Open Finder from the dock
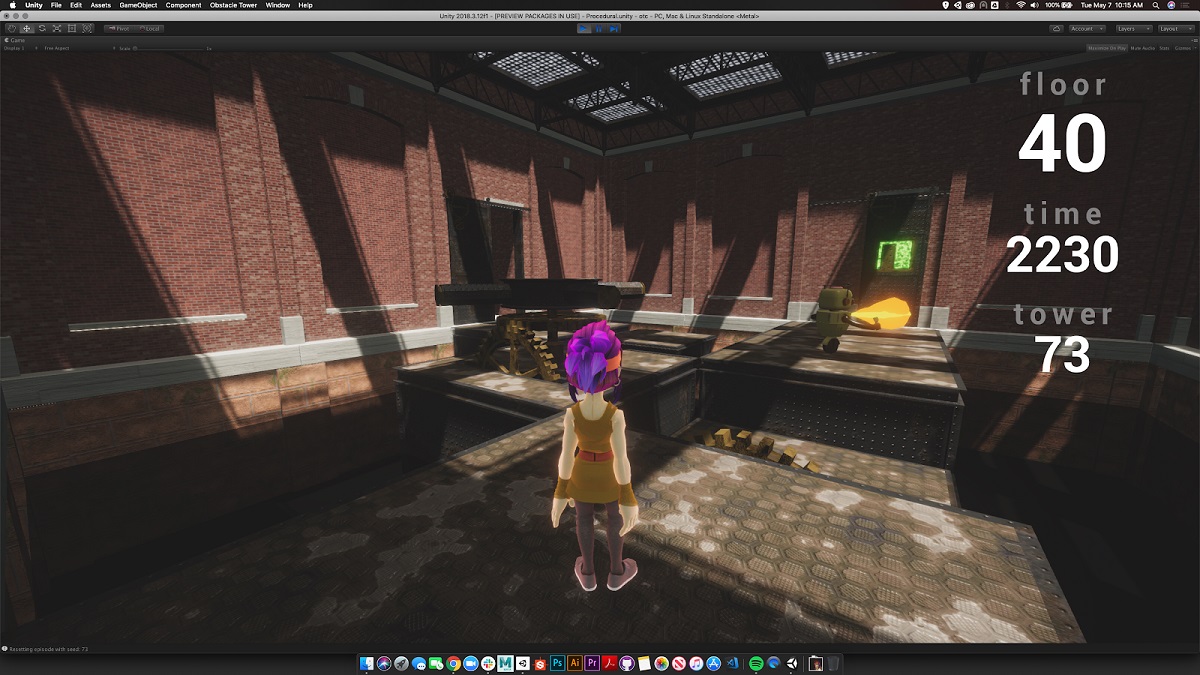1200x675 pixels. [367, 663]
